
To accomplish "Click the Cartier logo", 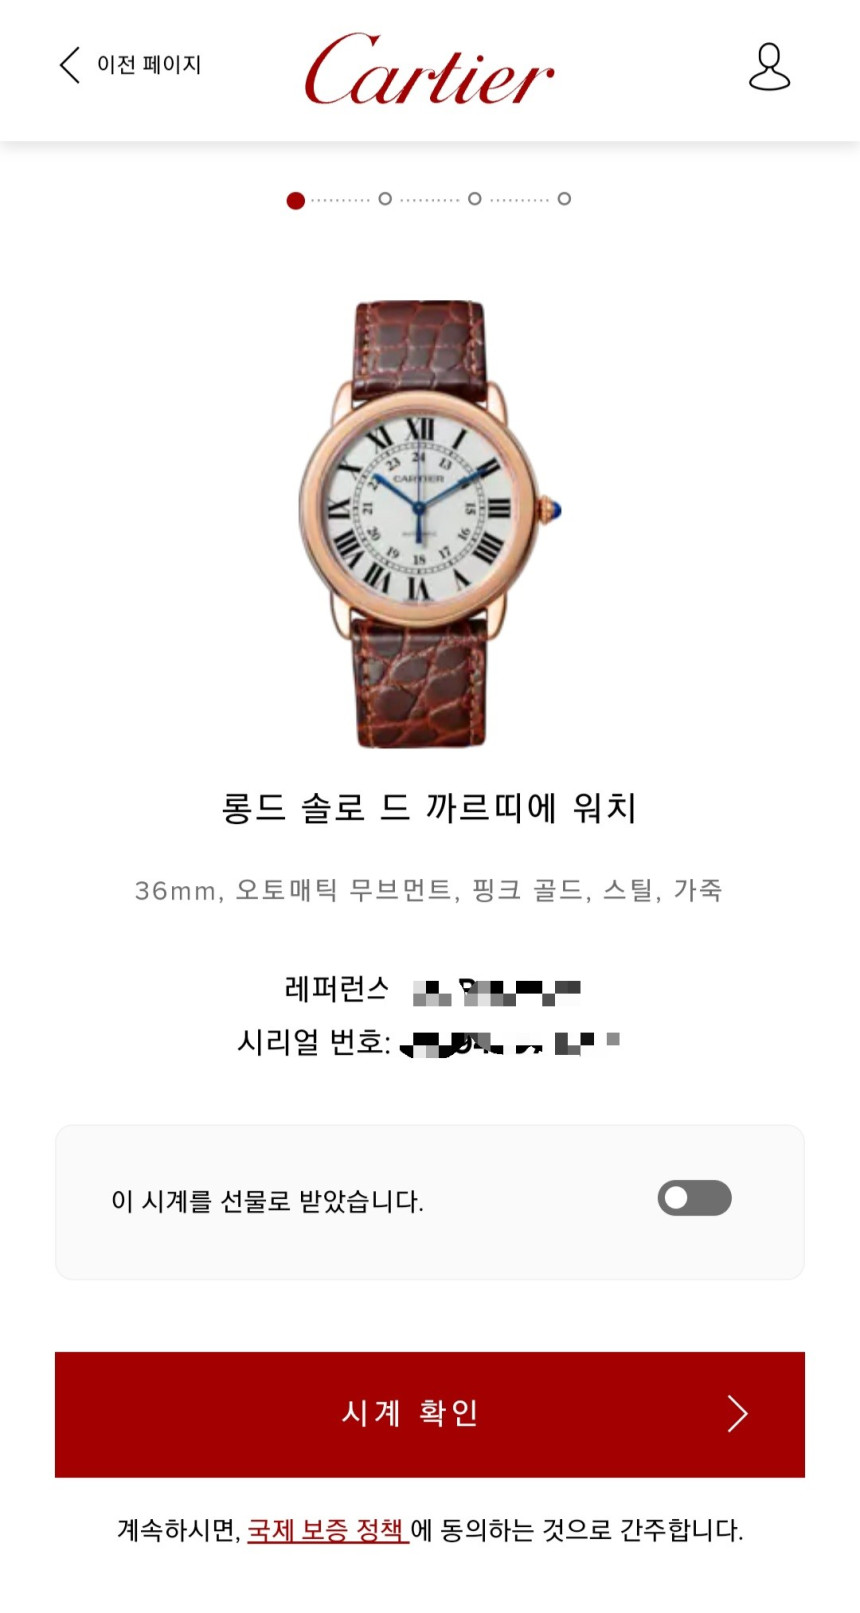I will point(429,69).
